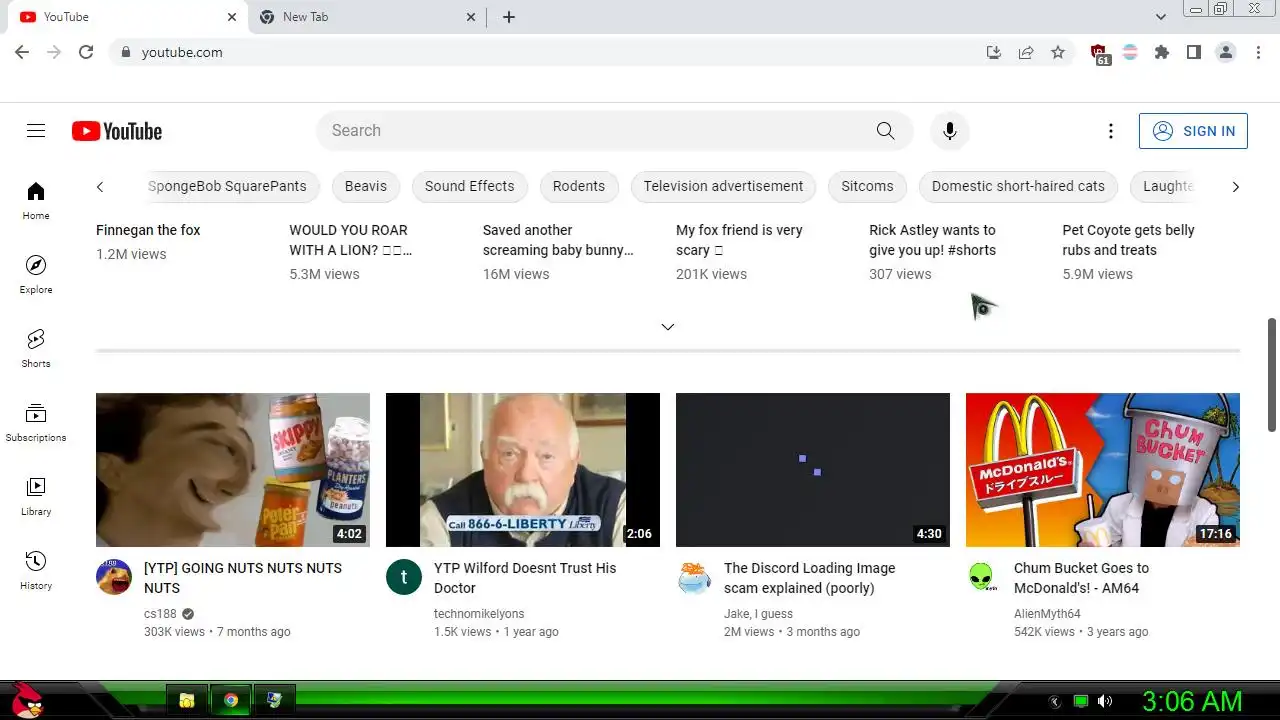Open Shorts in the sidebar

pyautogui.click(x=36, y=348)
